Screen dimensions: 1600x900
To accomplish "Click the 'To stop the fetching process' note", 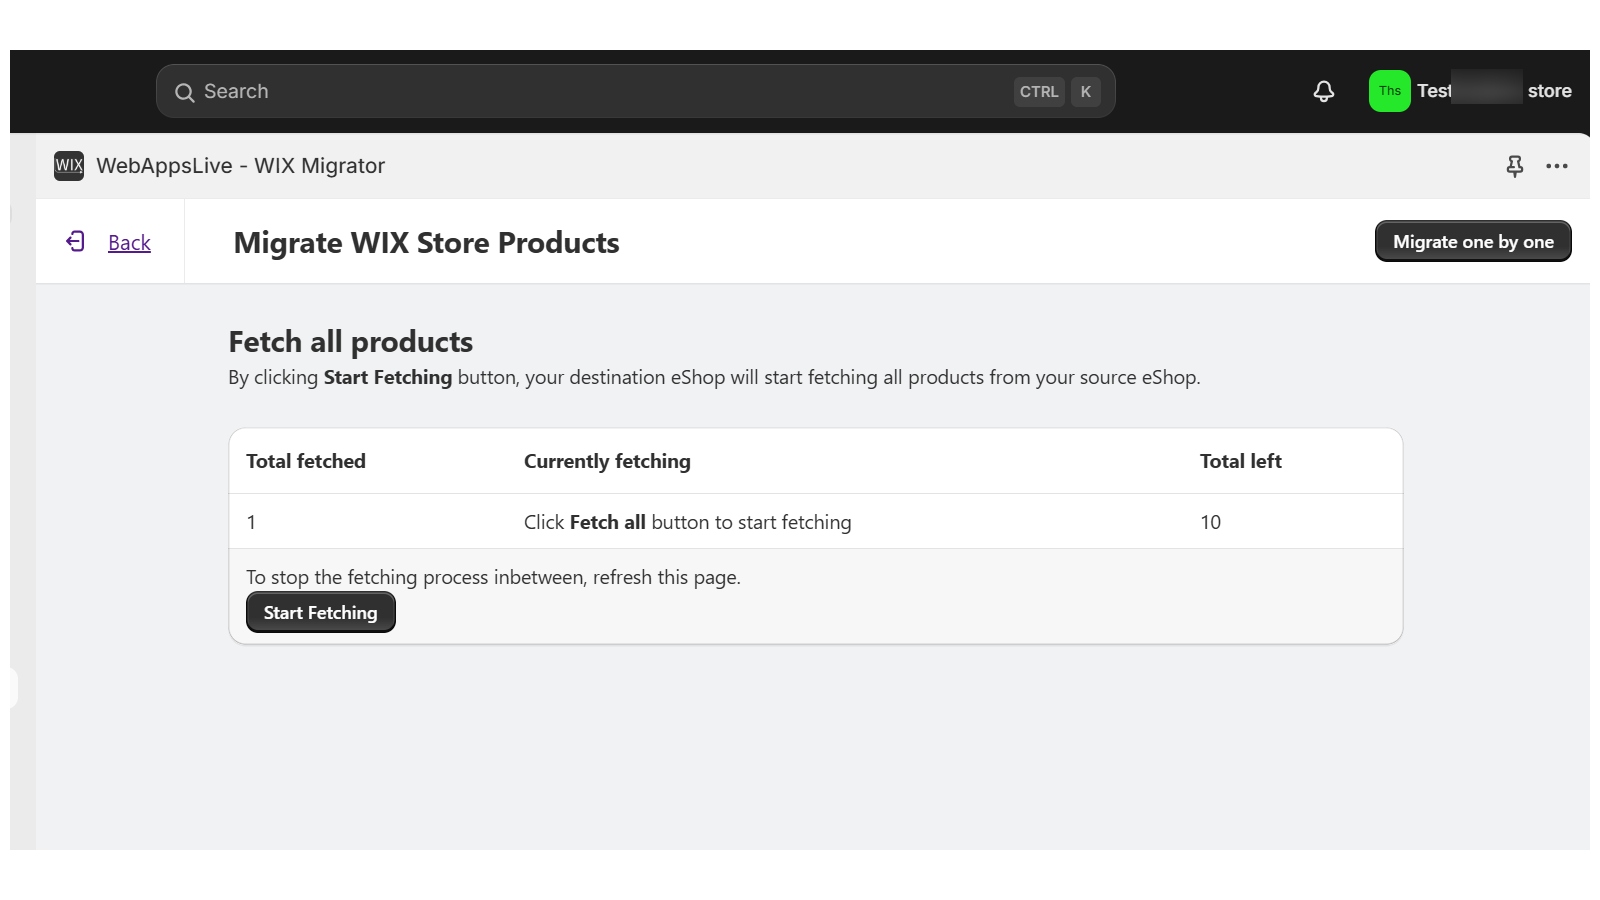I will coord(493,577).
